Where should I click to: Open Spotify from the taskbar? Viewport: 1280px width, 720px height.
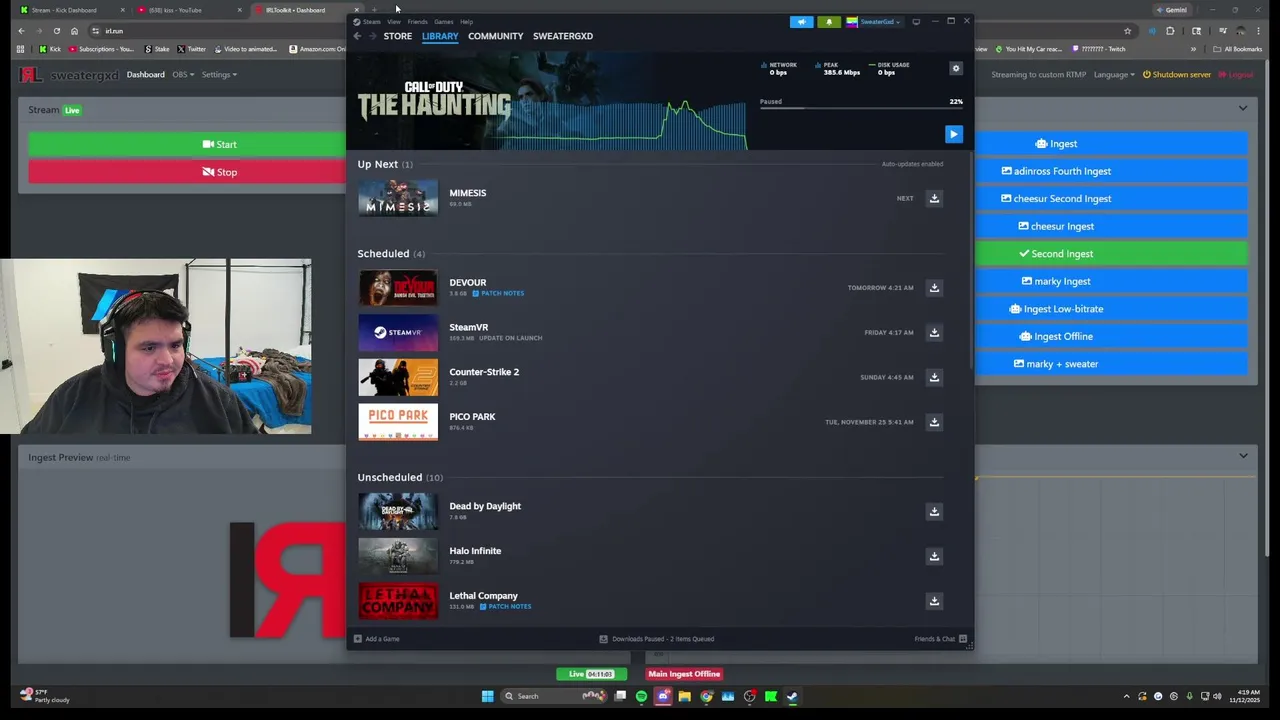641,696
